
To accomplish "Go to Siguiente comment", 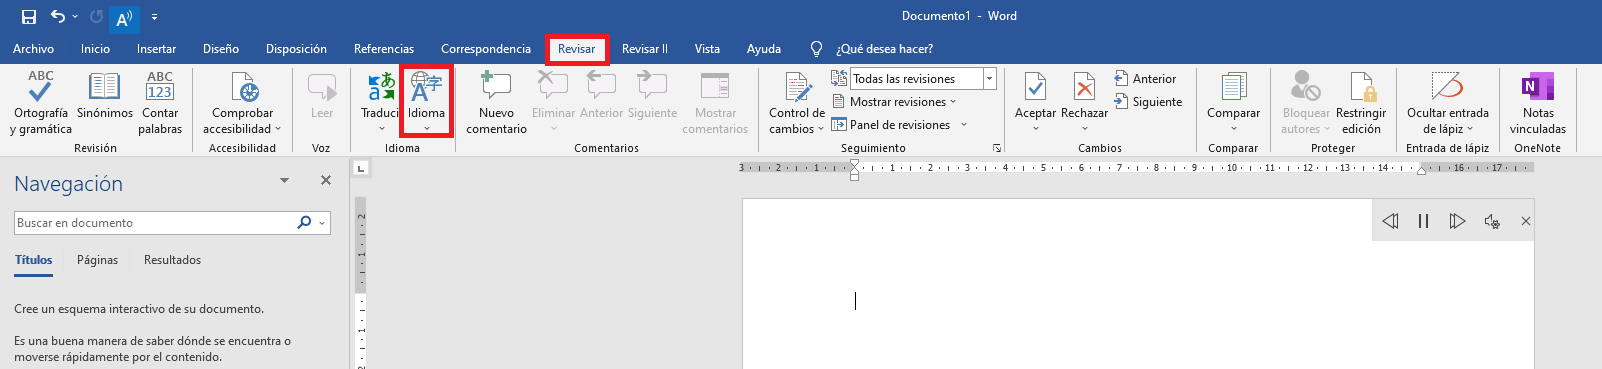I will tap(652, 96).
